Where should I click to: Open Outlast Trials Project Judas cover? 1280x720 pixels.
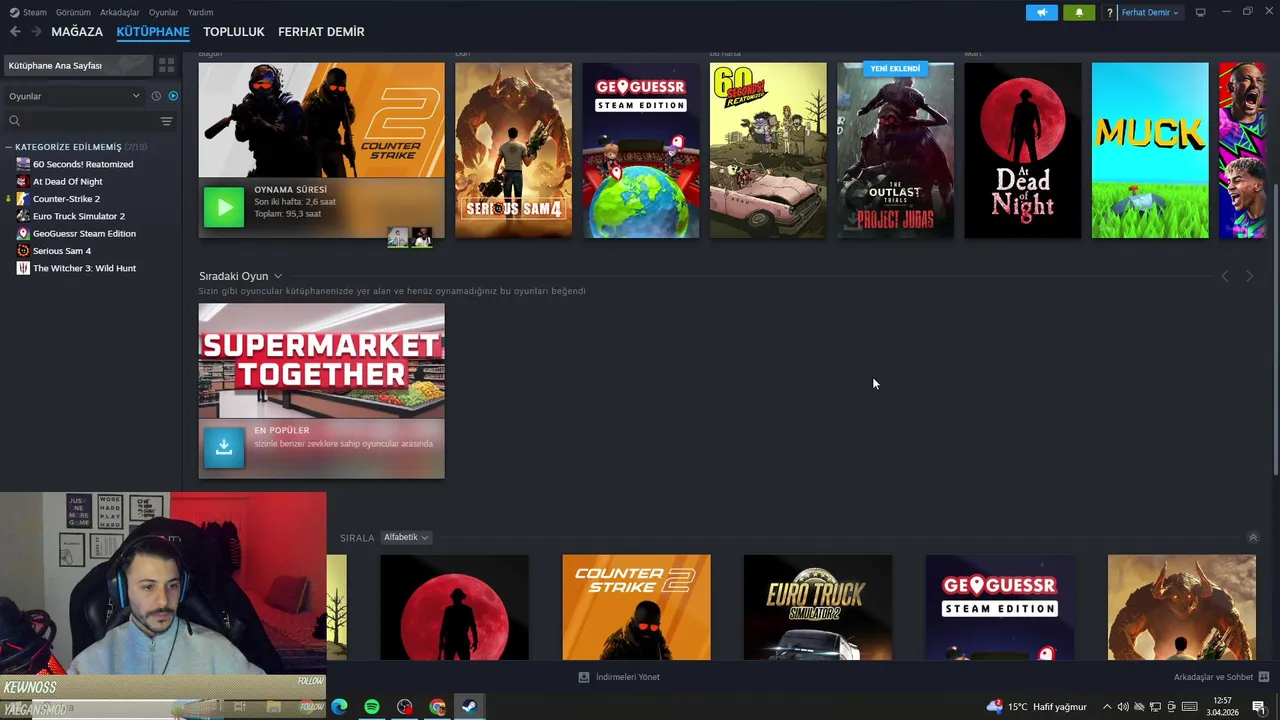pyautogui.click(x=895, y=150)
